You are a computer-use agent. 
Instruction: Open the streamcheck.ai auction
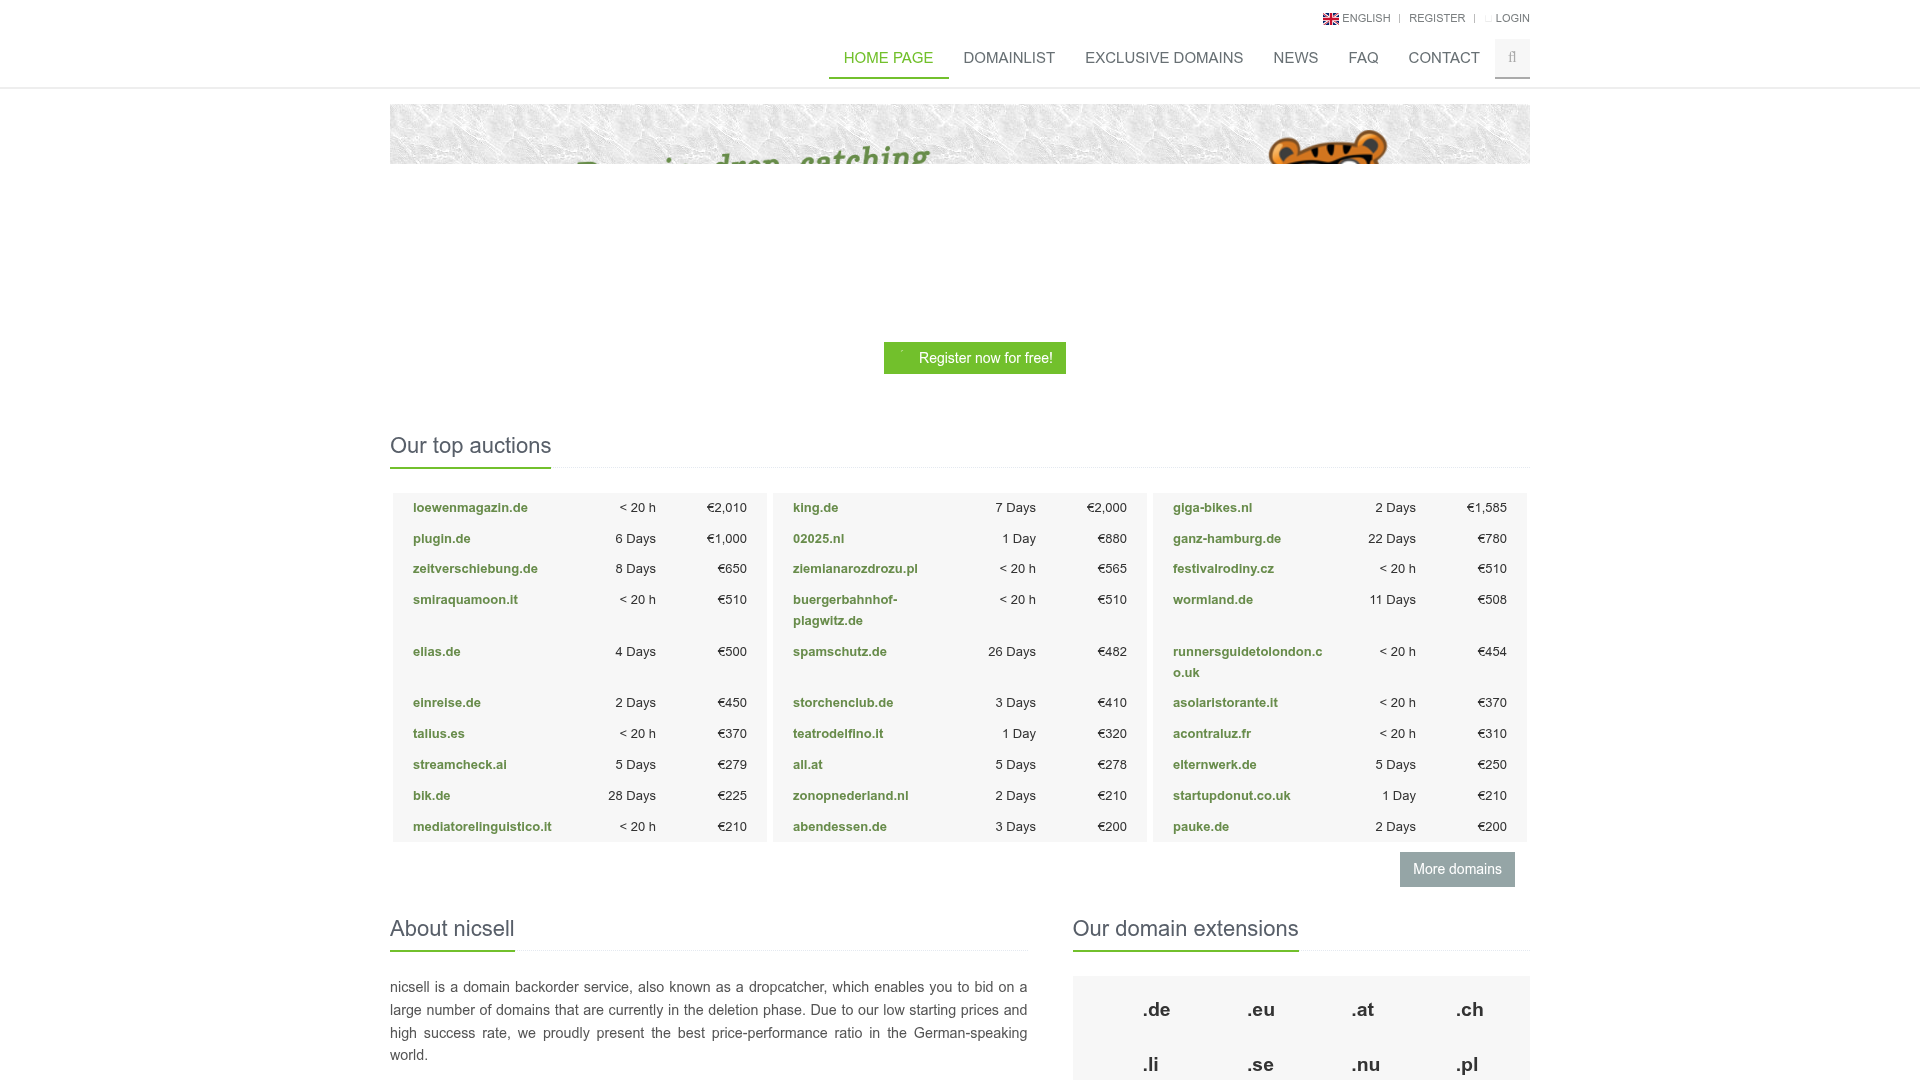pyautogui.click(x=459, y=765)
